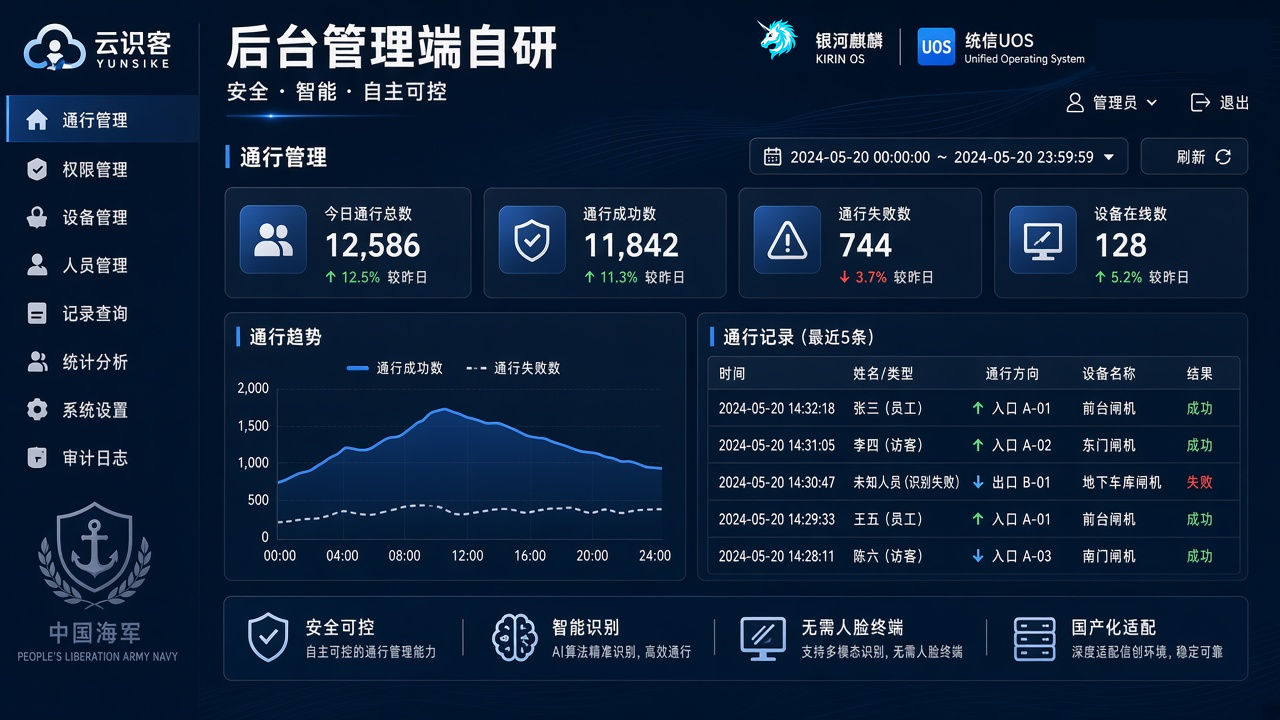Click the 智能识别 brain icon

click(x=516, y=638)
